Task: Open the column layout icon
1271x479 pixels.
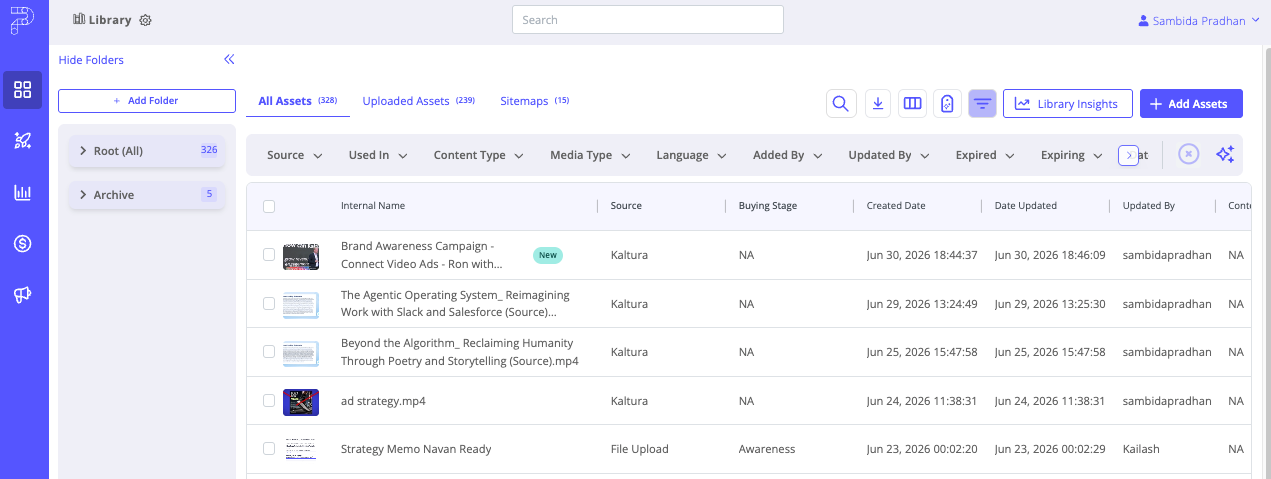Action: (912, 103)
